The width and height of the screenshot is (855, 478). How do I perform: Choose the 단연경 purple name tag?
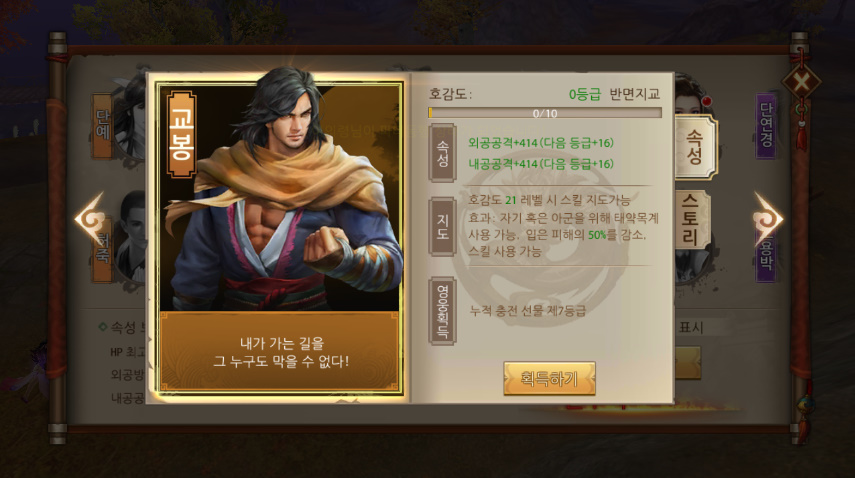766,126
